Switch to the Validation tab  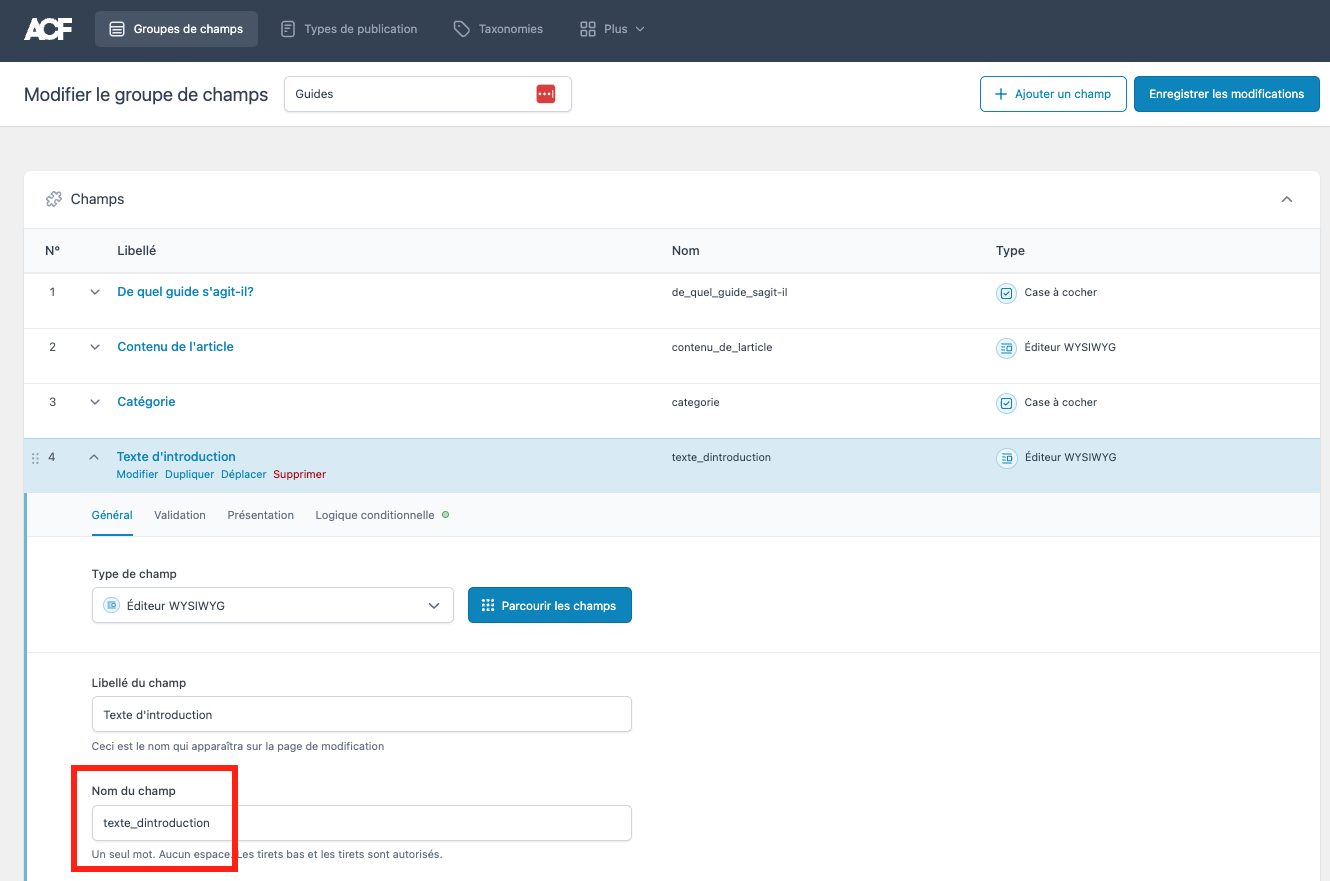pos(180,515)
